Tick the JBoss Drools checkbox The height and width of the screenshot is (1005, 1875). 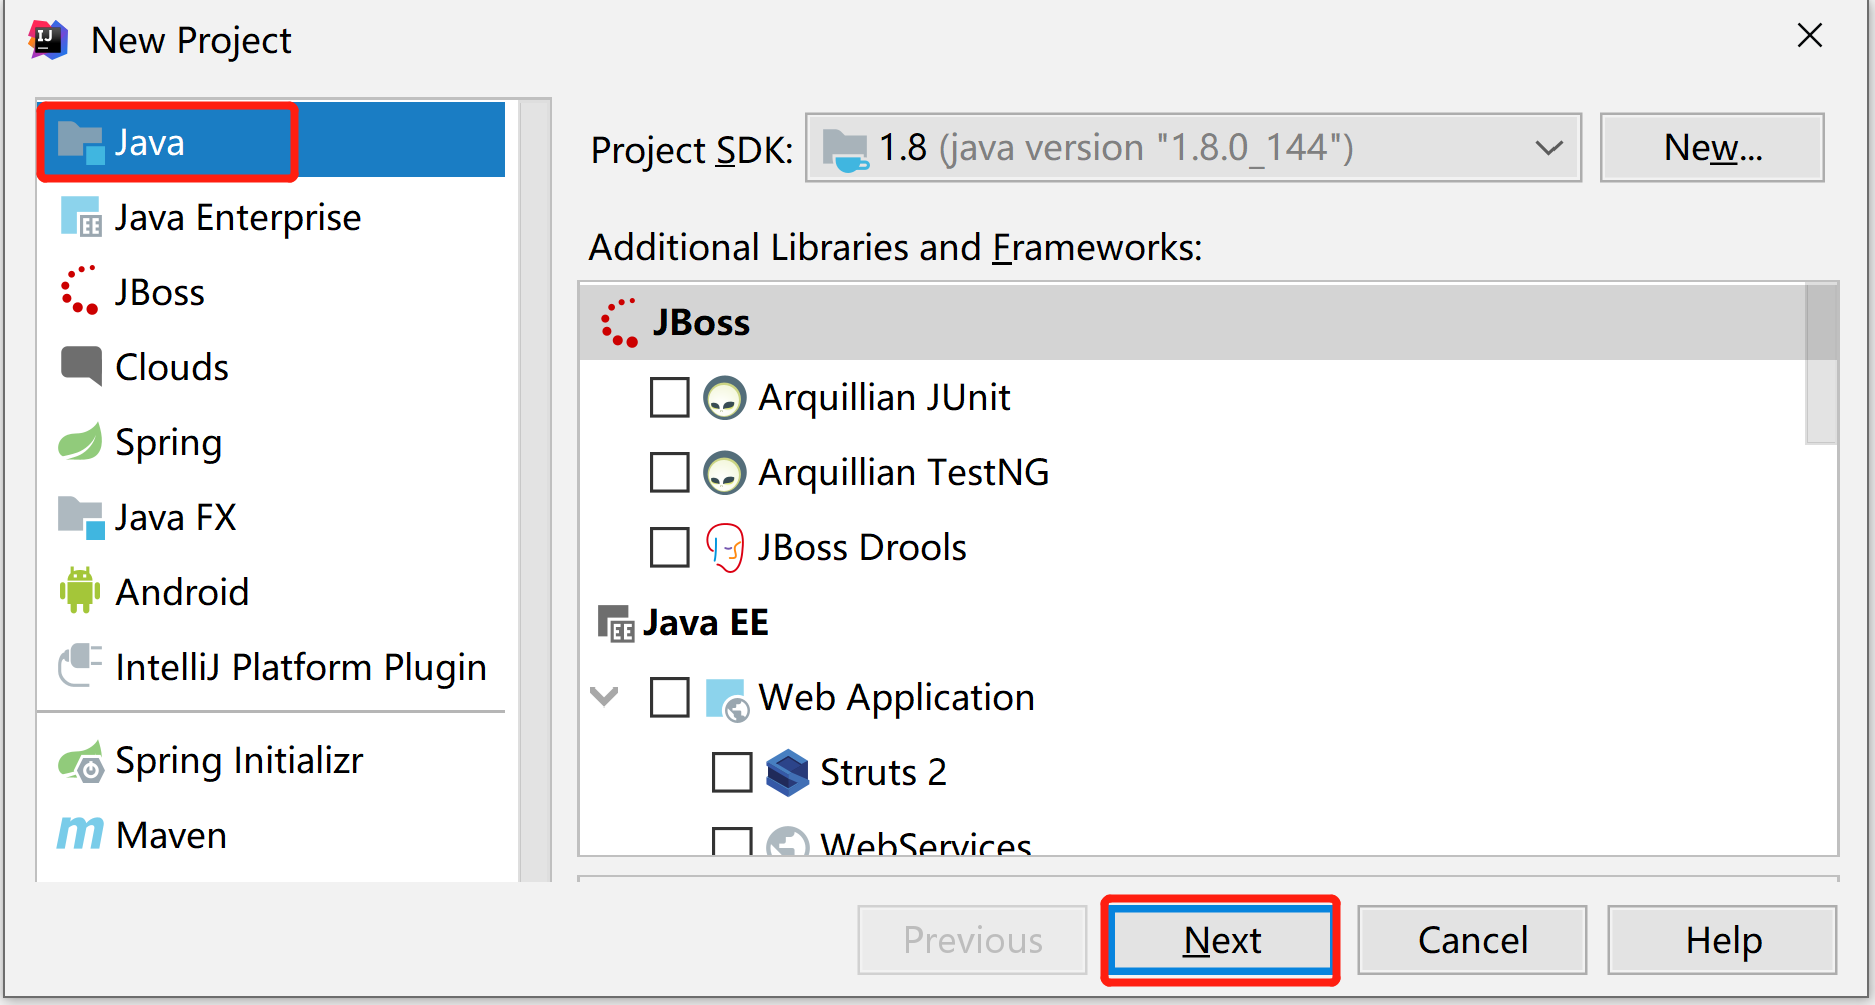click(x=669, y=547)
